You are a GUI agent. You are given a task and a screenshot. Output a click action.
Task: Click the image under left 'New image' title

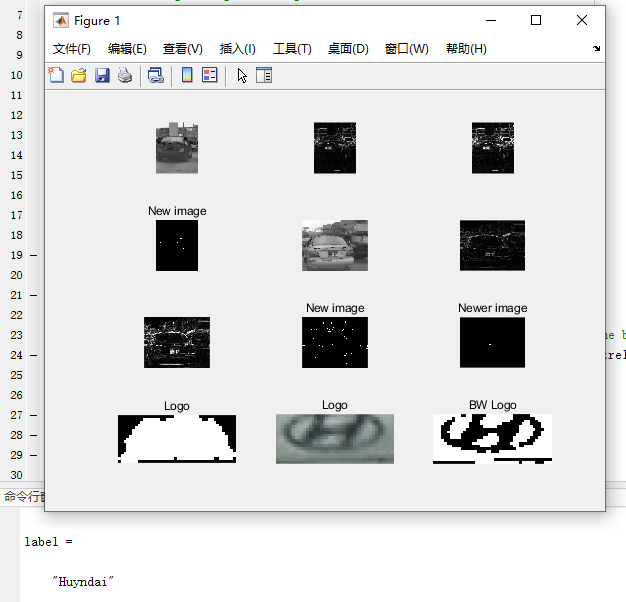pyautogui.click(x=177, y=245)
